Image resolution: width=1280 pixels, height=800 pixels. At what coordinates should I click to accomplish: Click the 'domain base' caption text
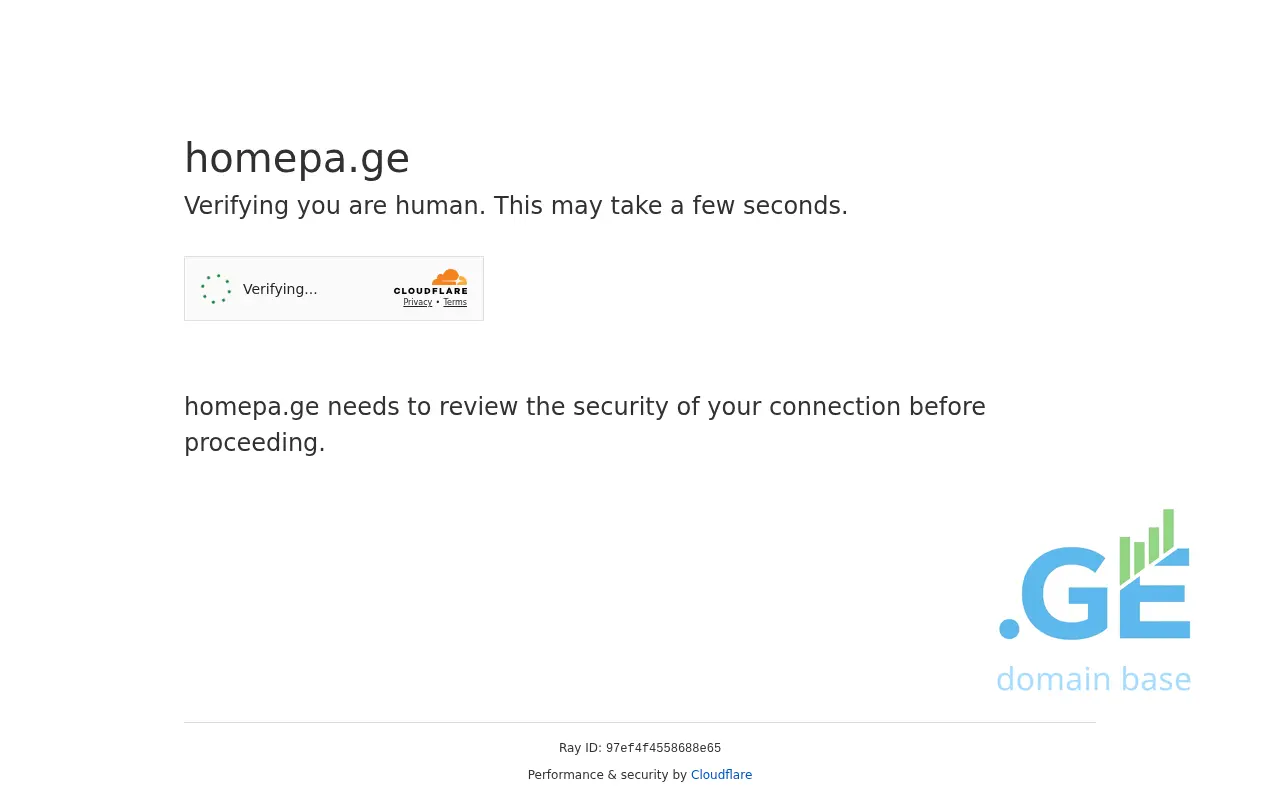(1093, 680)
